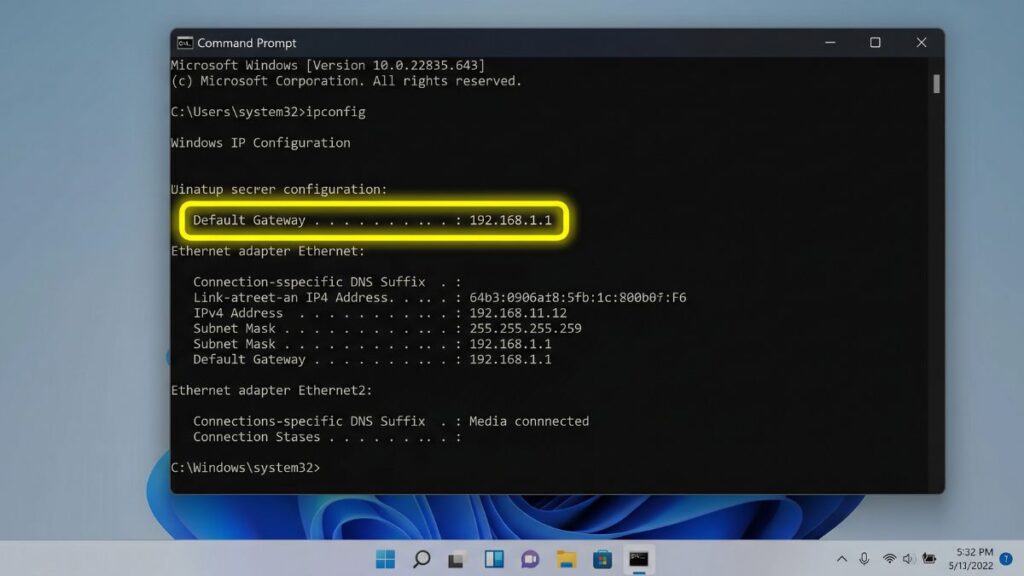This screenshot has width=1024, height=576.
Task: Click Command Prompt title bar icon
Action: pos(185,43)
